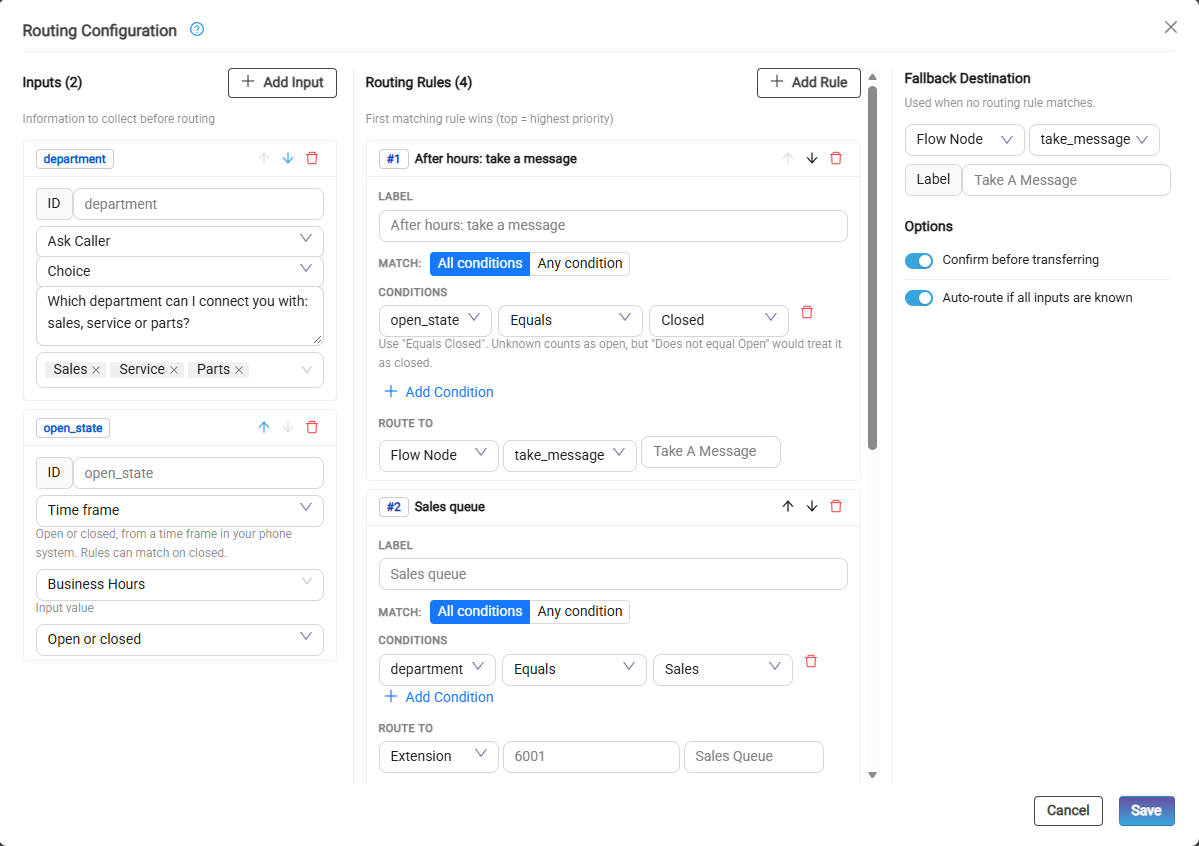1199x846 pixels.
Task: Open rule #1 Flow Node route dropdown
Action: click(438, 455)
